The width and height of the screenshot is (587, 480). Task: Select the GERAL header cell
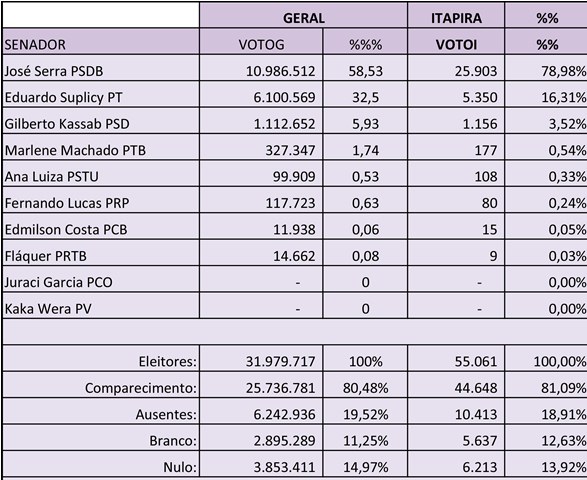tap(304, 15)
